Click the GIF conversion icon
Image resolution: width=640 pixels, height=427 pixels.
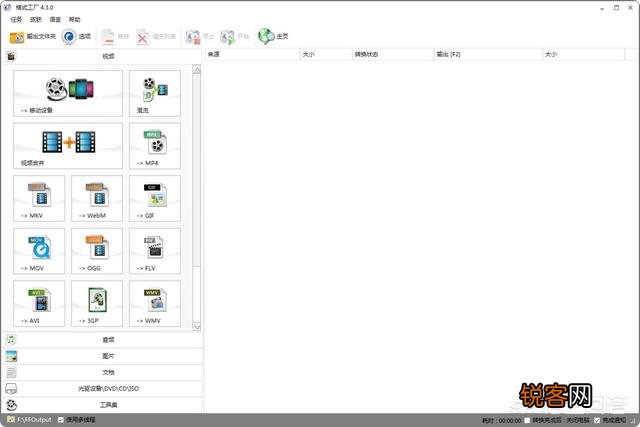(x=154, y=198)
